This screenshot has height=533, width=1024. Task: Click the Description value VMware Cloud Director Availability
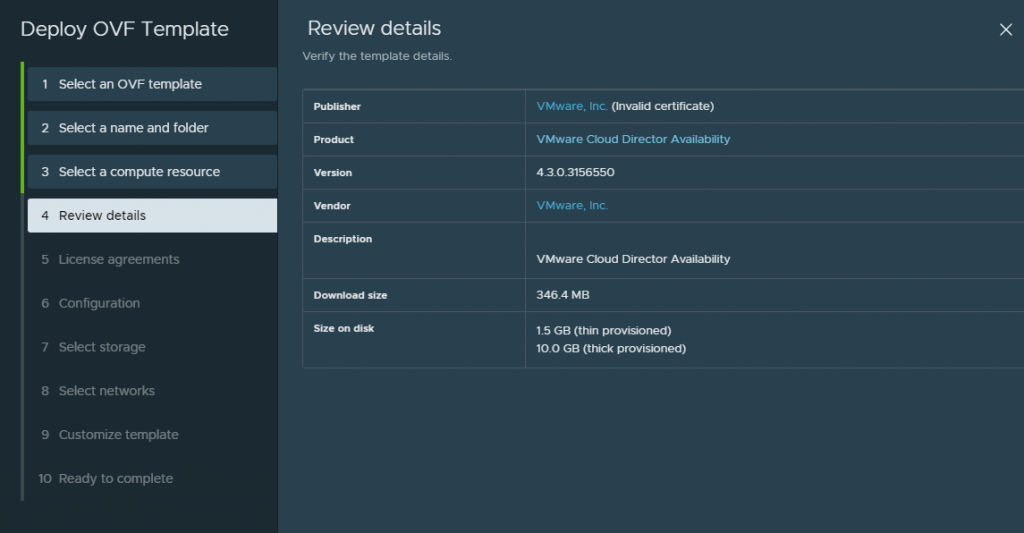tap(633, 259)
